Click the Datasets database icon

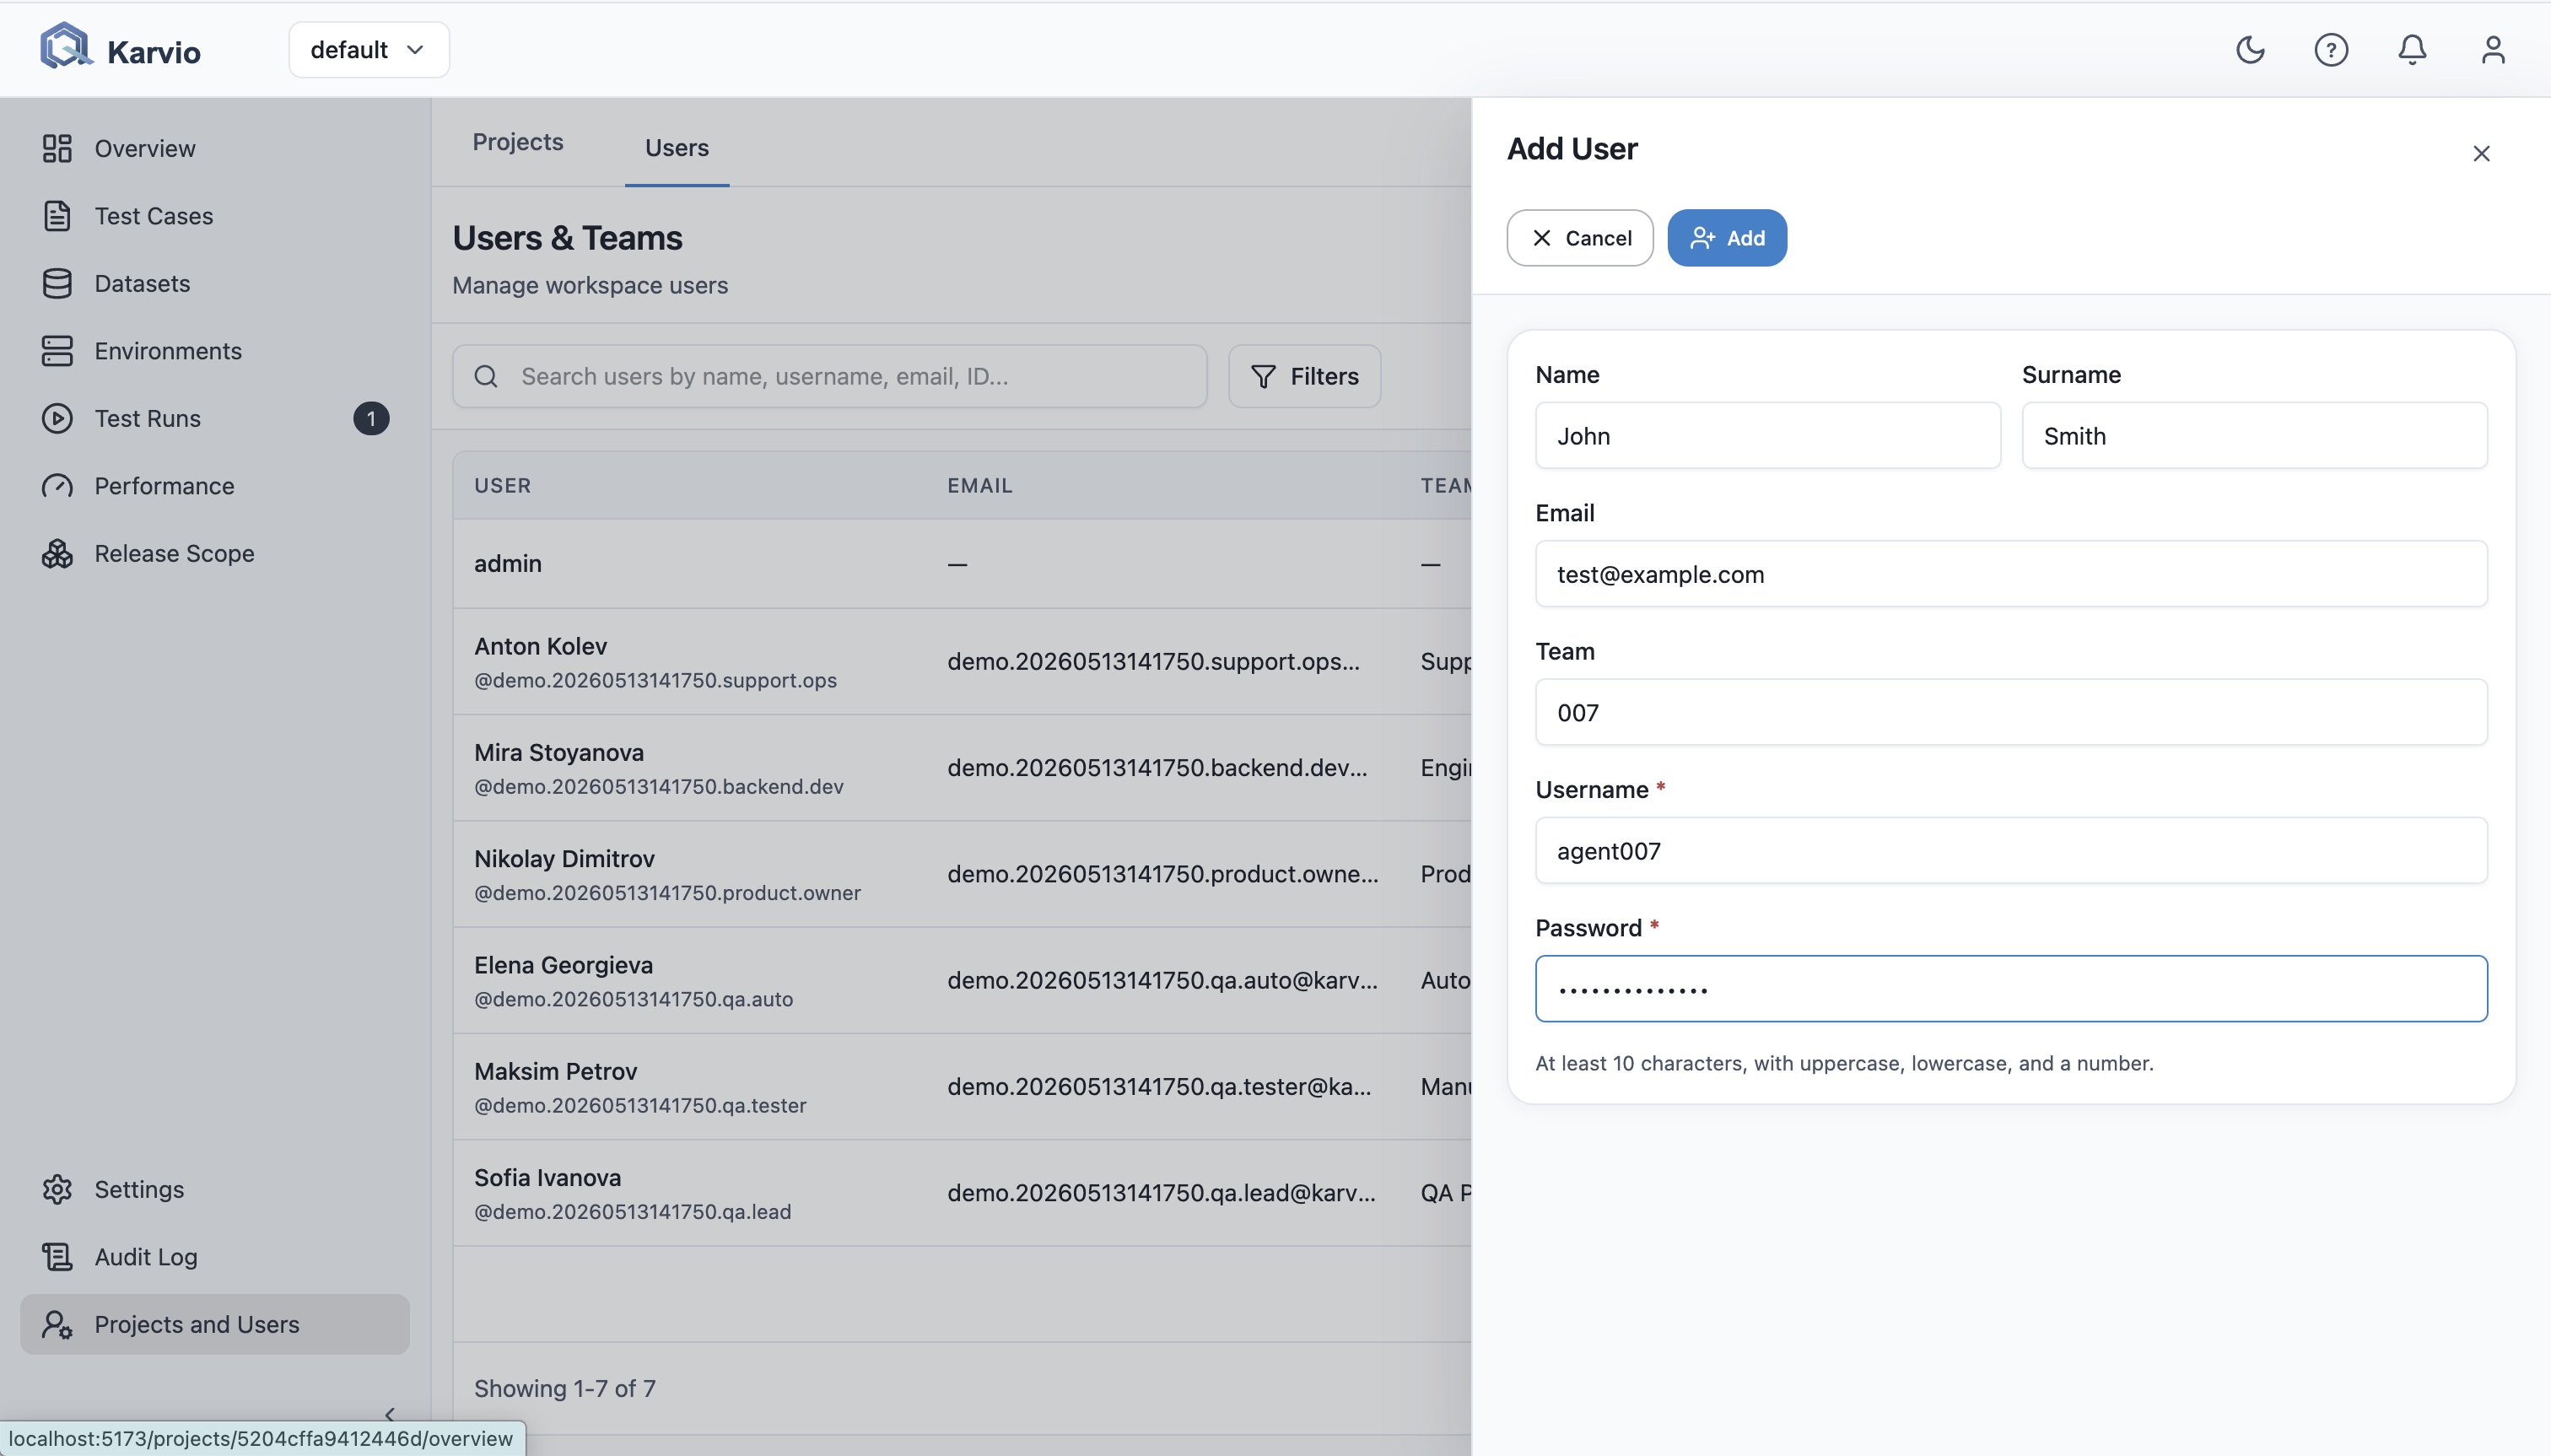tap(57, 283)
